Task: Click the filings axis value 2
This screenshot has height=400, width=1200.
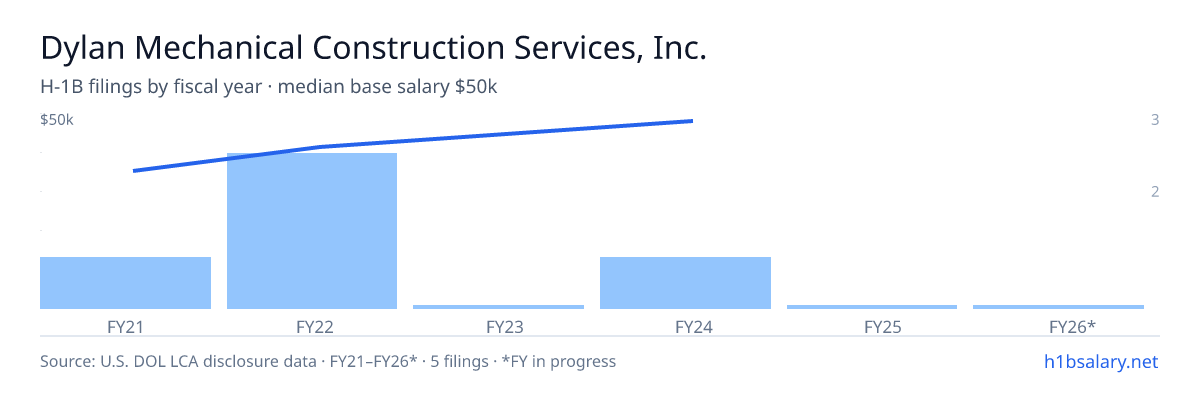Action: (x=1155, y=191)
